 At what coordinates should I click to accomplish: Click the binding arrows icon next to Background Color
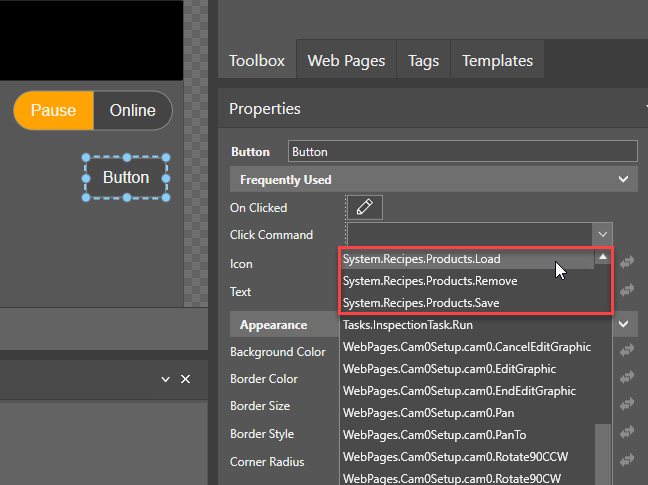click(x=627, y=350)
